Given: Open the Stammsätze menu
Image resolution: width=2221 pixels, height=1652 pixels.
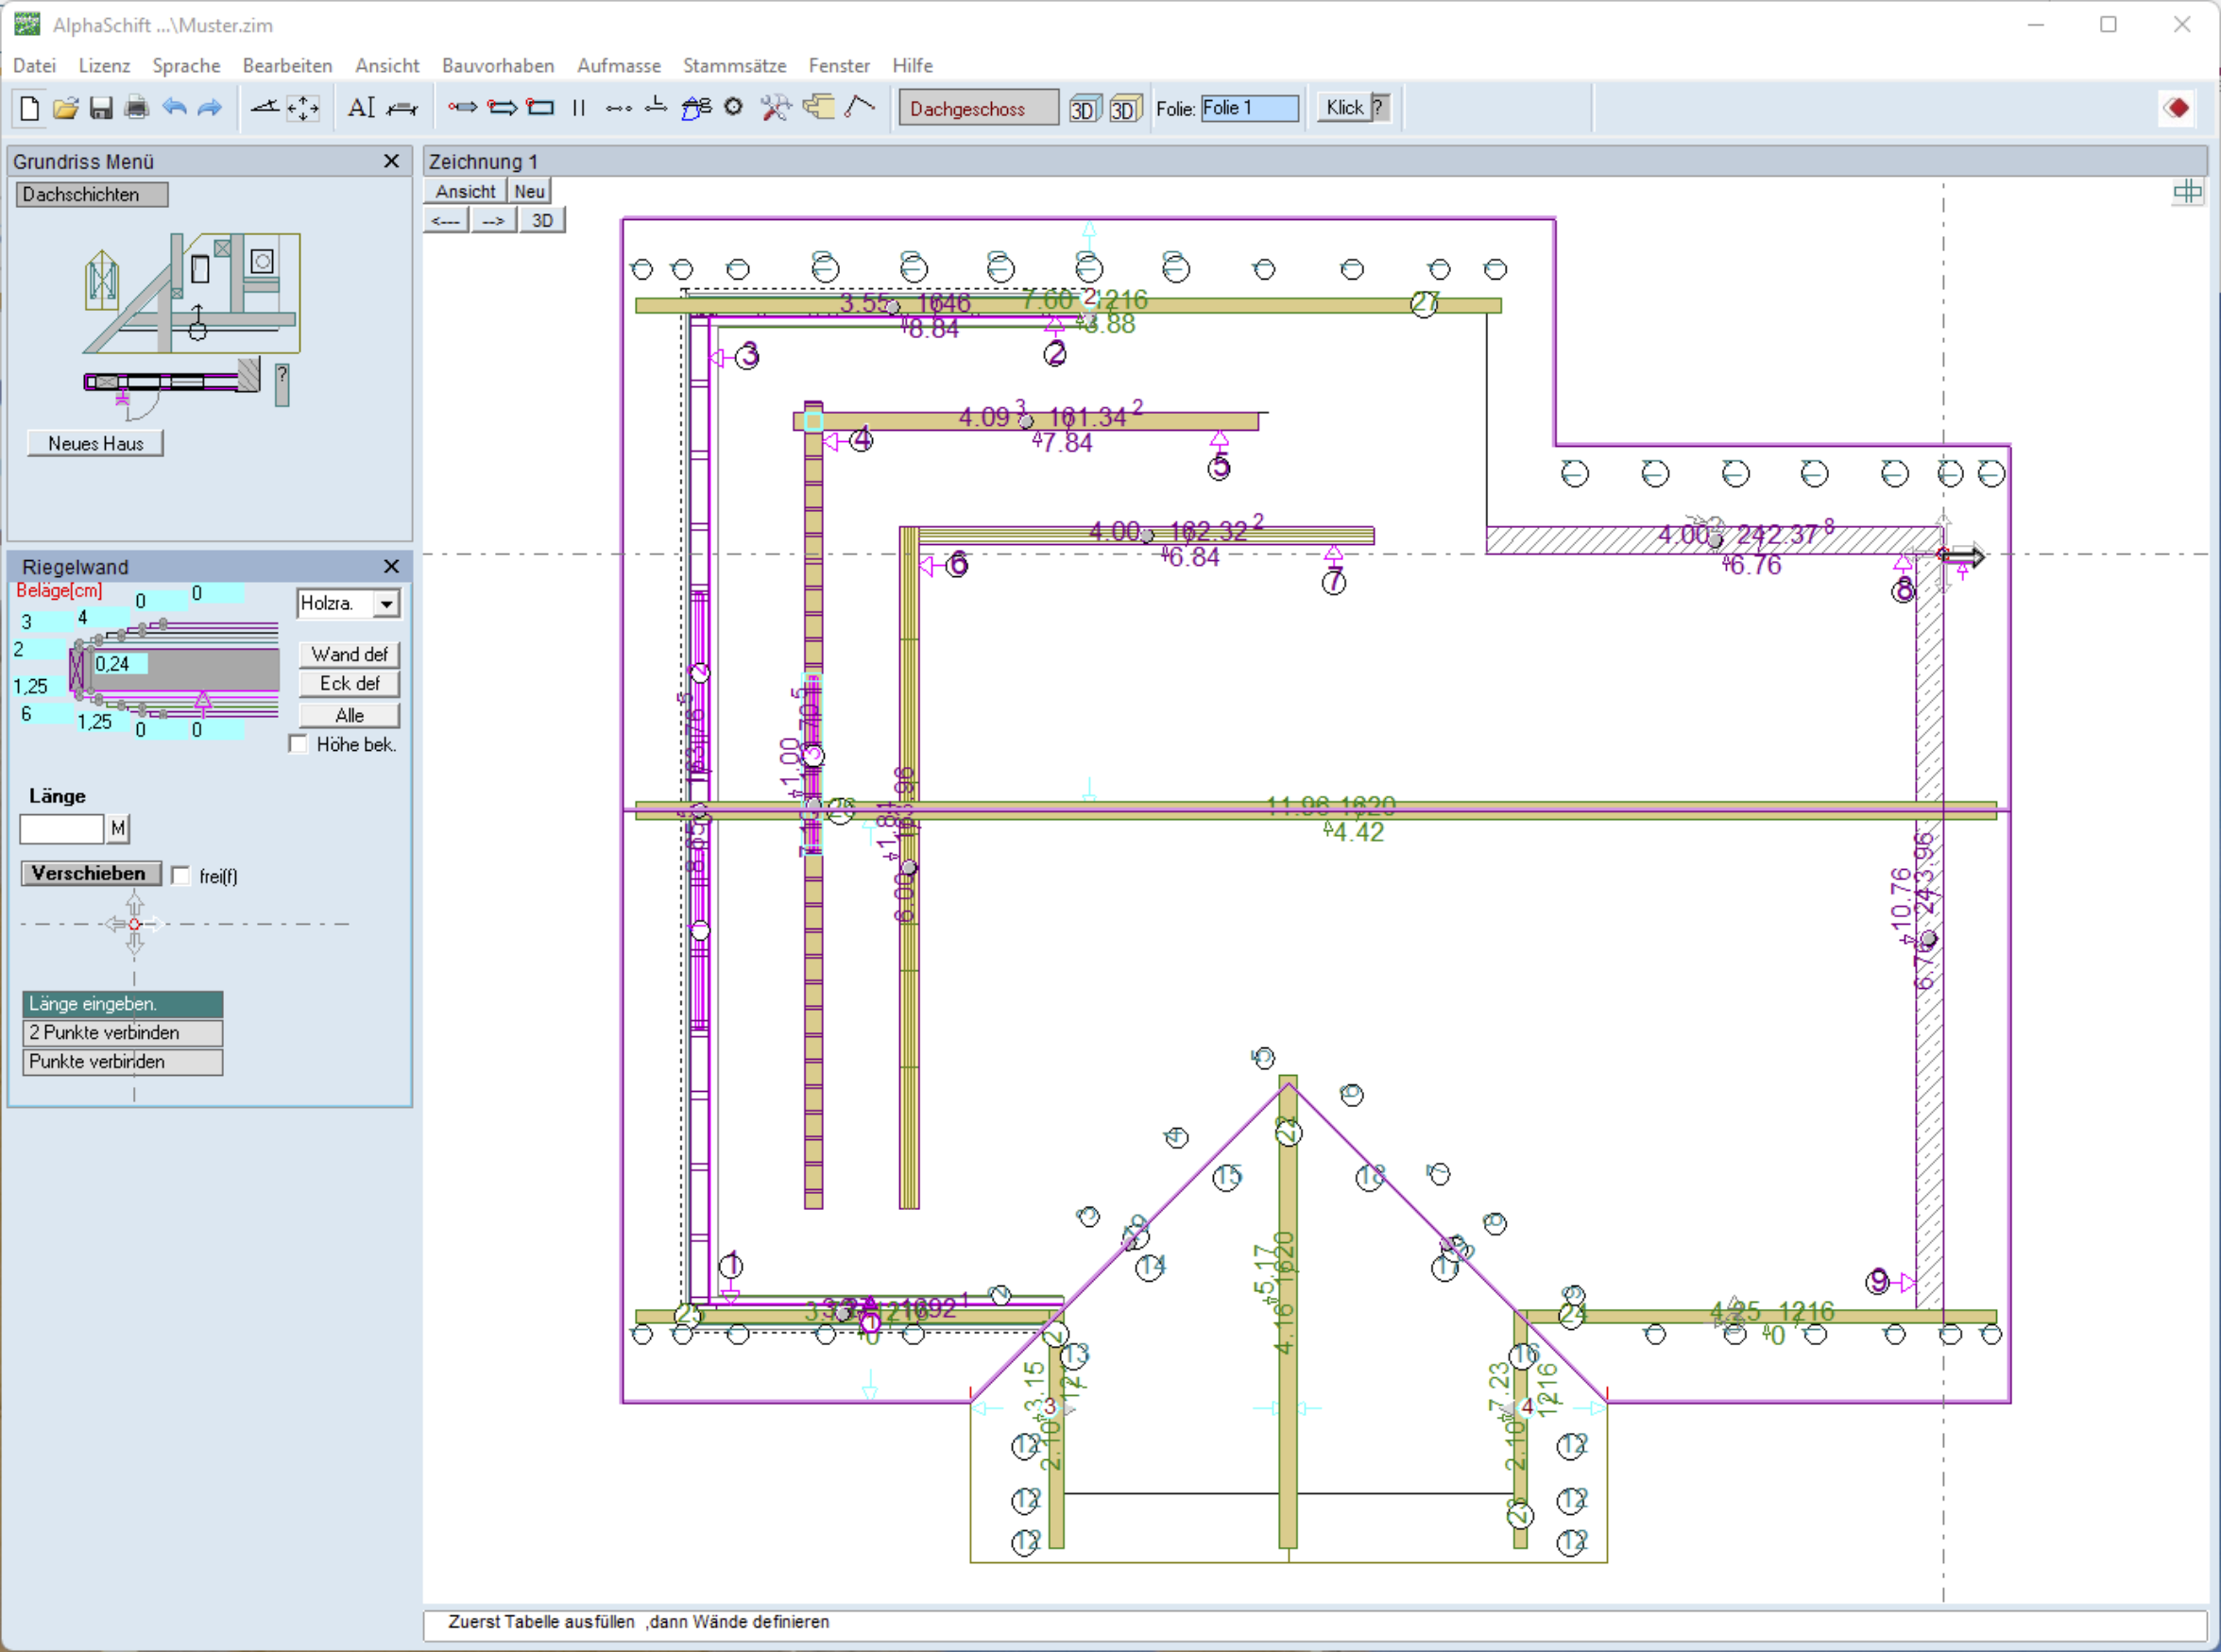Looking at the screenshot, I should [733, 66].
